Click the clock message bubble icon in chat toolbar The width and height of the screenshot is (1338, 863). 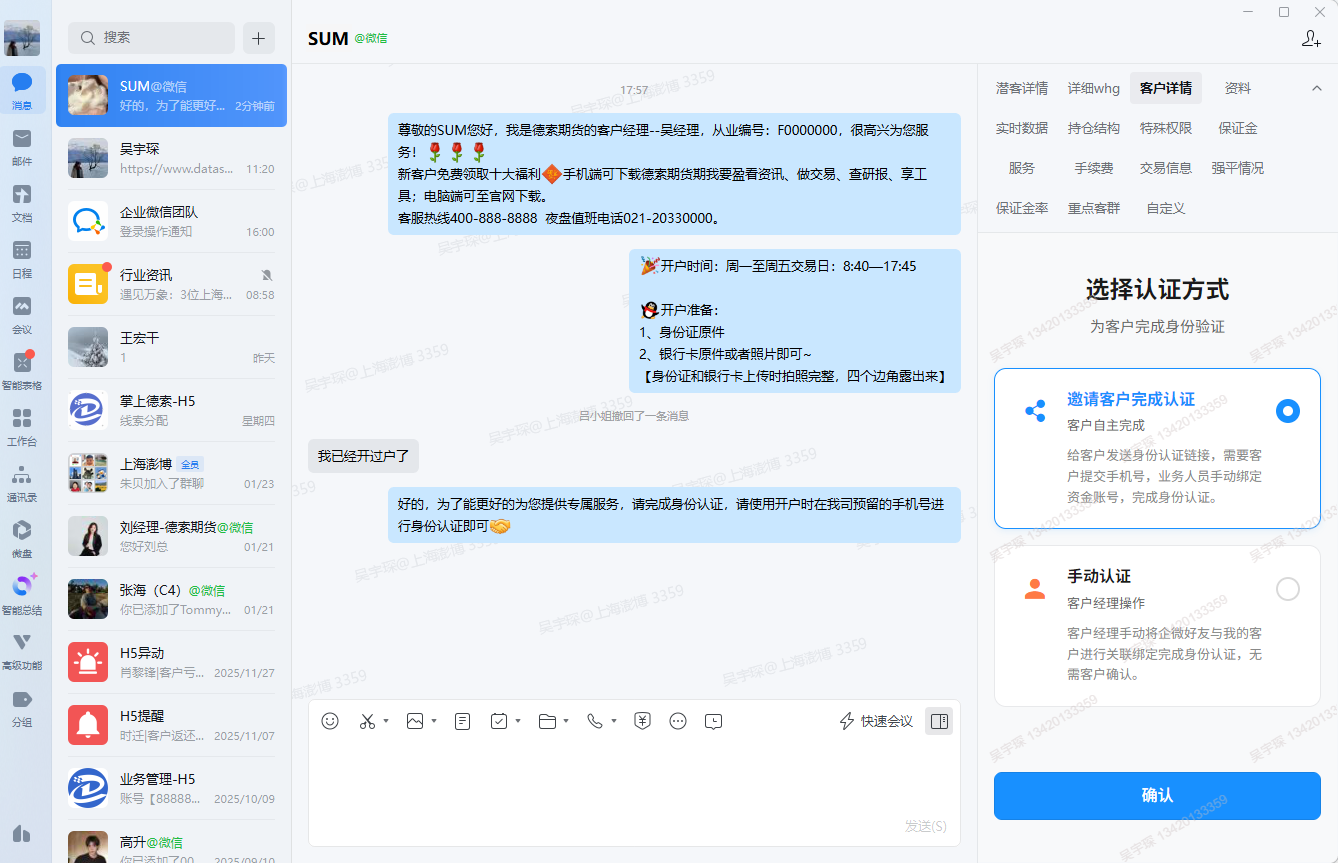(x=713, y=721)
